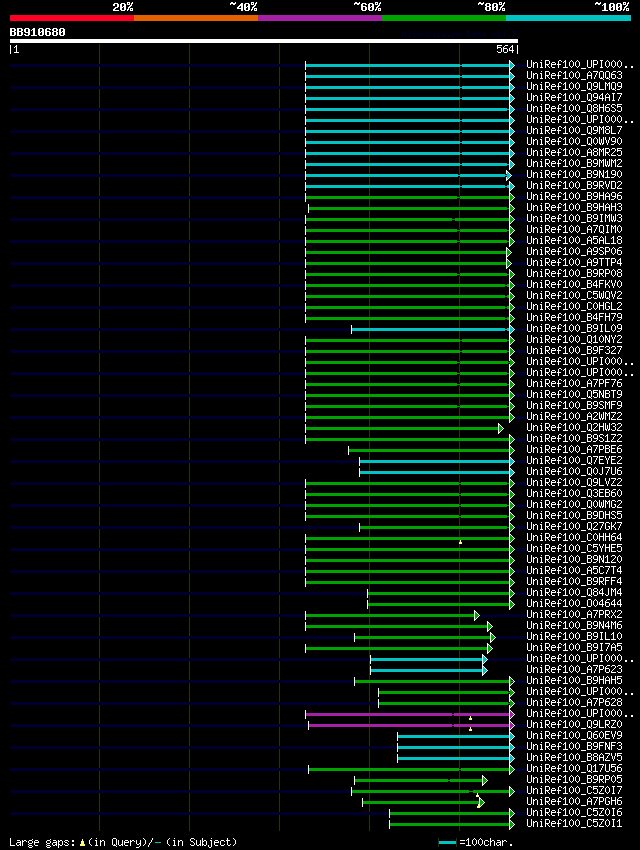Image resolution: width=640 pixels, height=850 pixels.
Task: View UniRef100_B9IL10 entry
Action: [574, 636]
